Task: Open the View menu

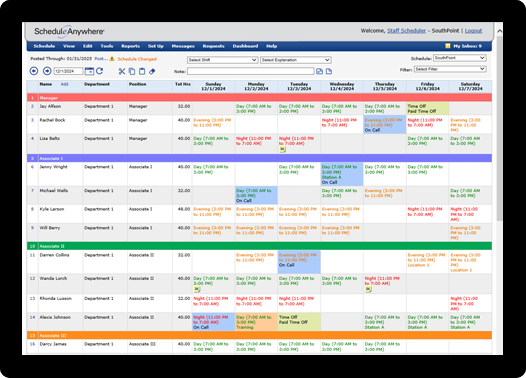Action: (x=69, y=46)
